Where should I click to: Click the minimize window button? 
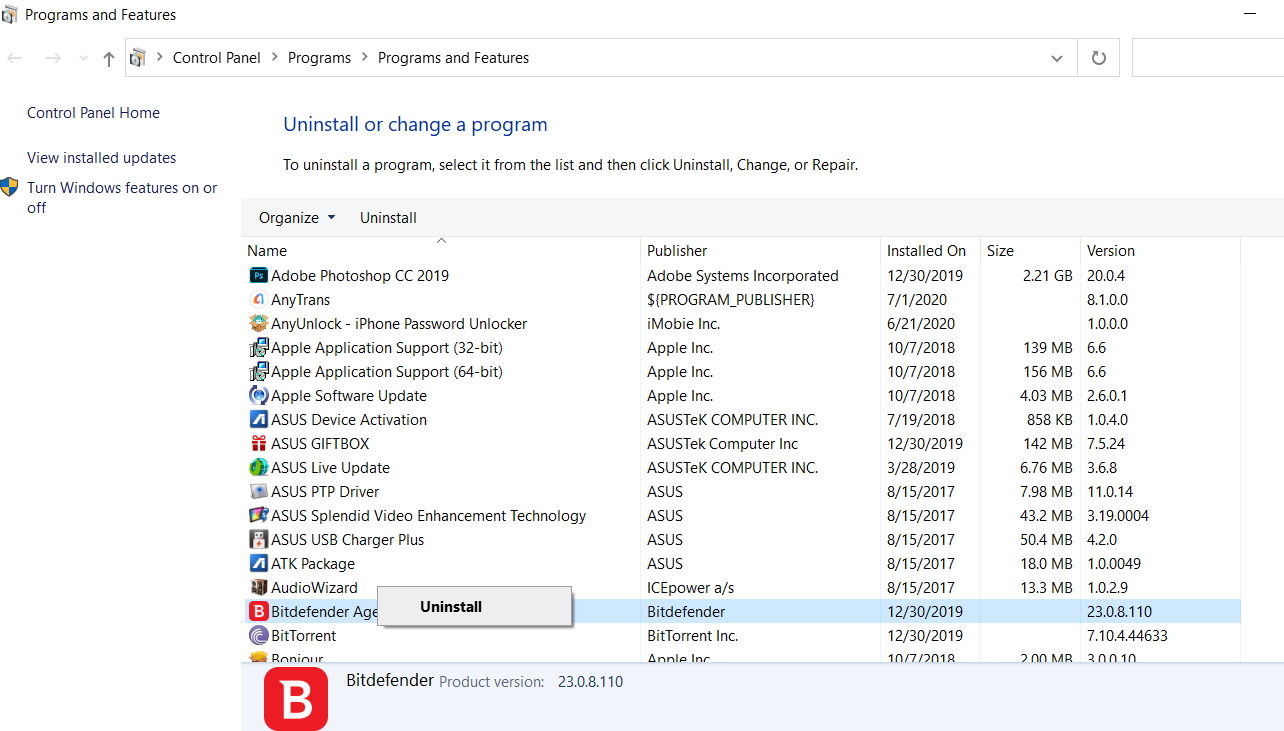pos(1250,15)
